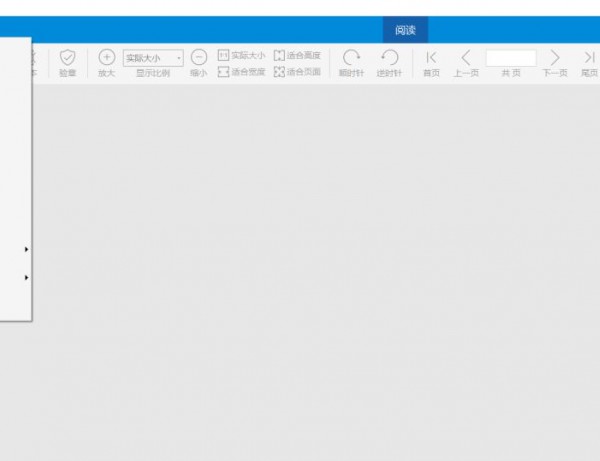
Task: Expand the lower submenu arrow in left menu
Action: point(26,277)
